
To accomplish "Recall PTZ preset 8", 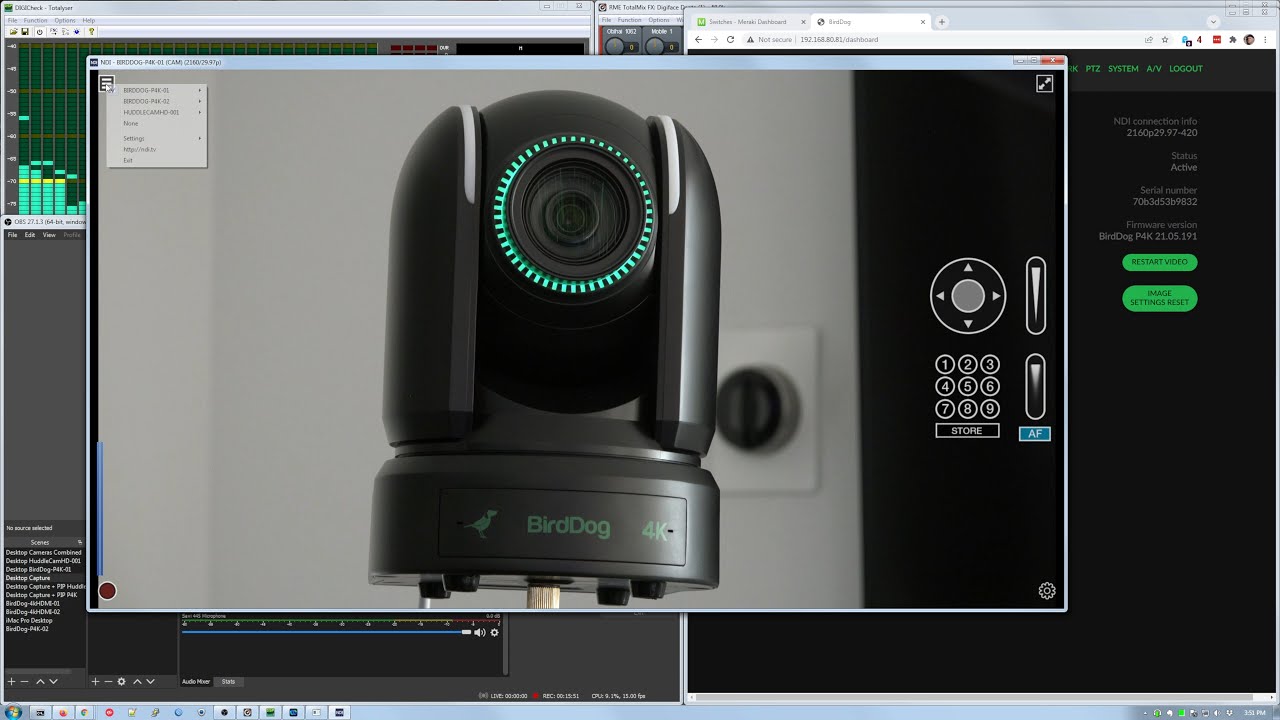I will coord(968,409).
